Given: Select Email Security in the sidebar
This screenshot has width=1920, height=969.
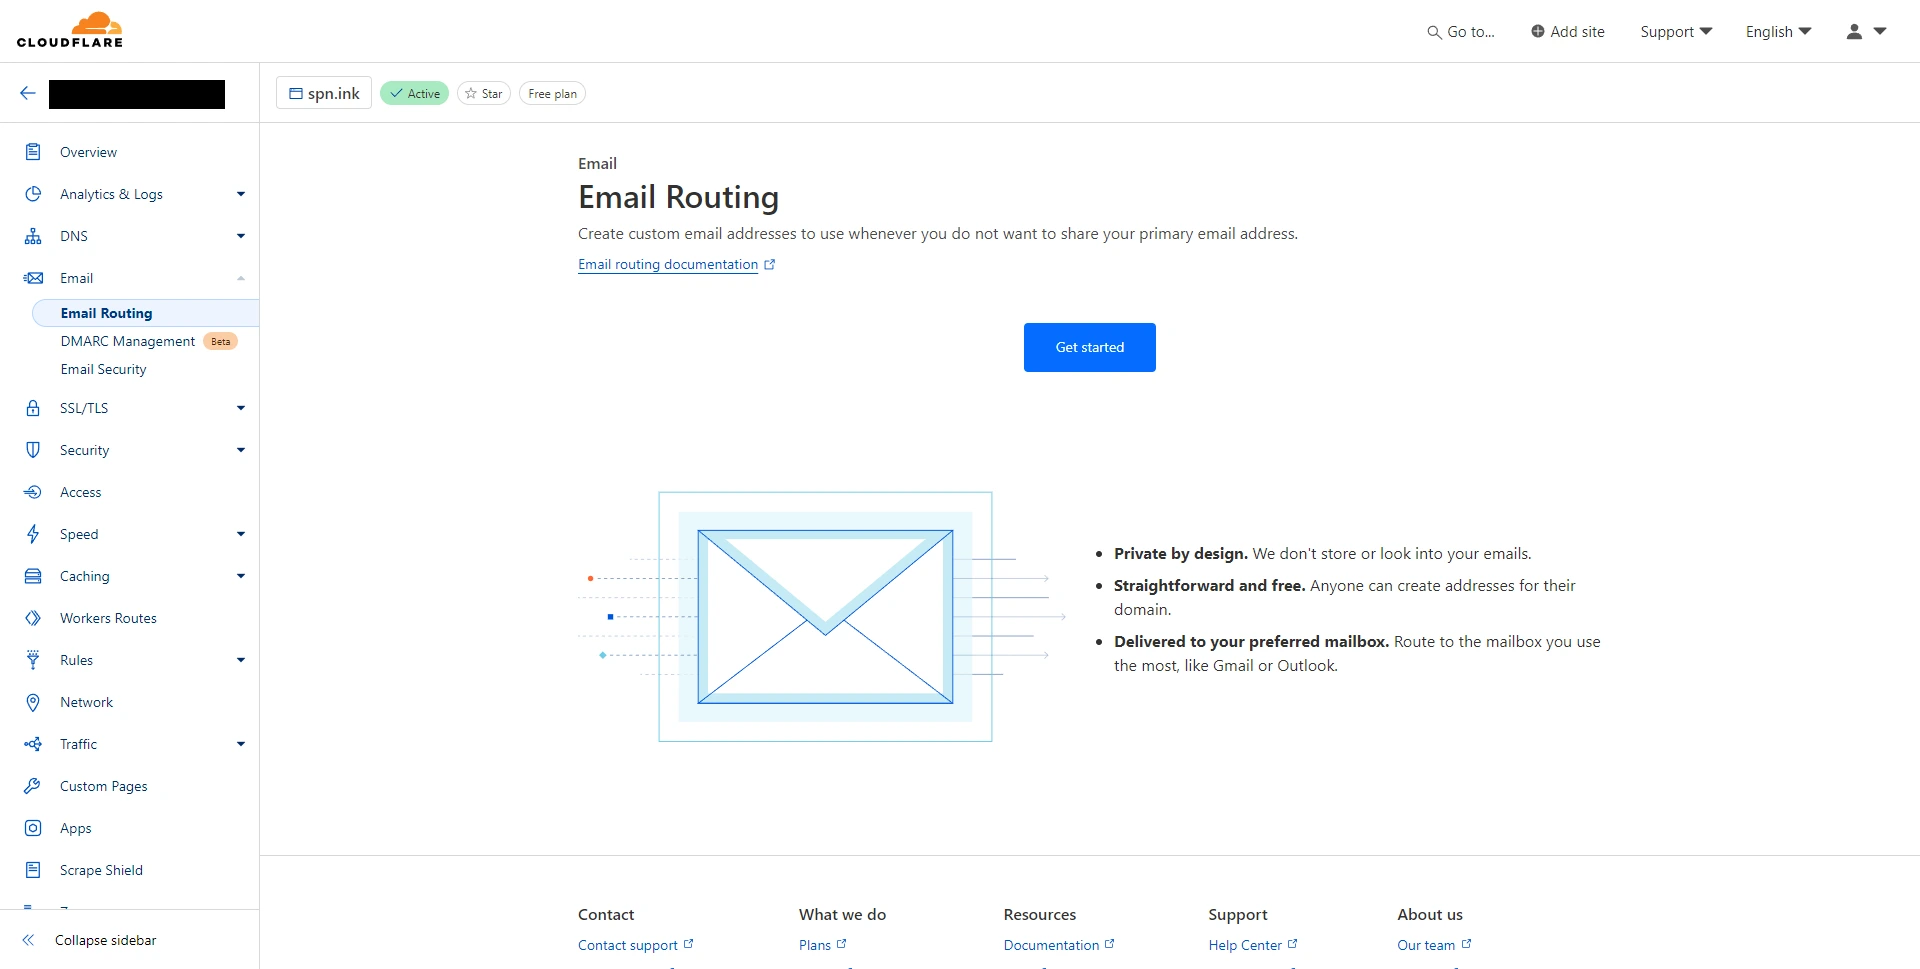Looking at the screenshot, I should [x=103, y=369].
